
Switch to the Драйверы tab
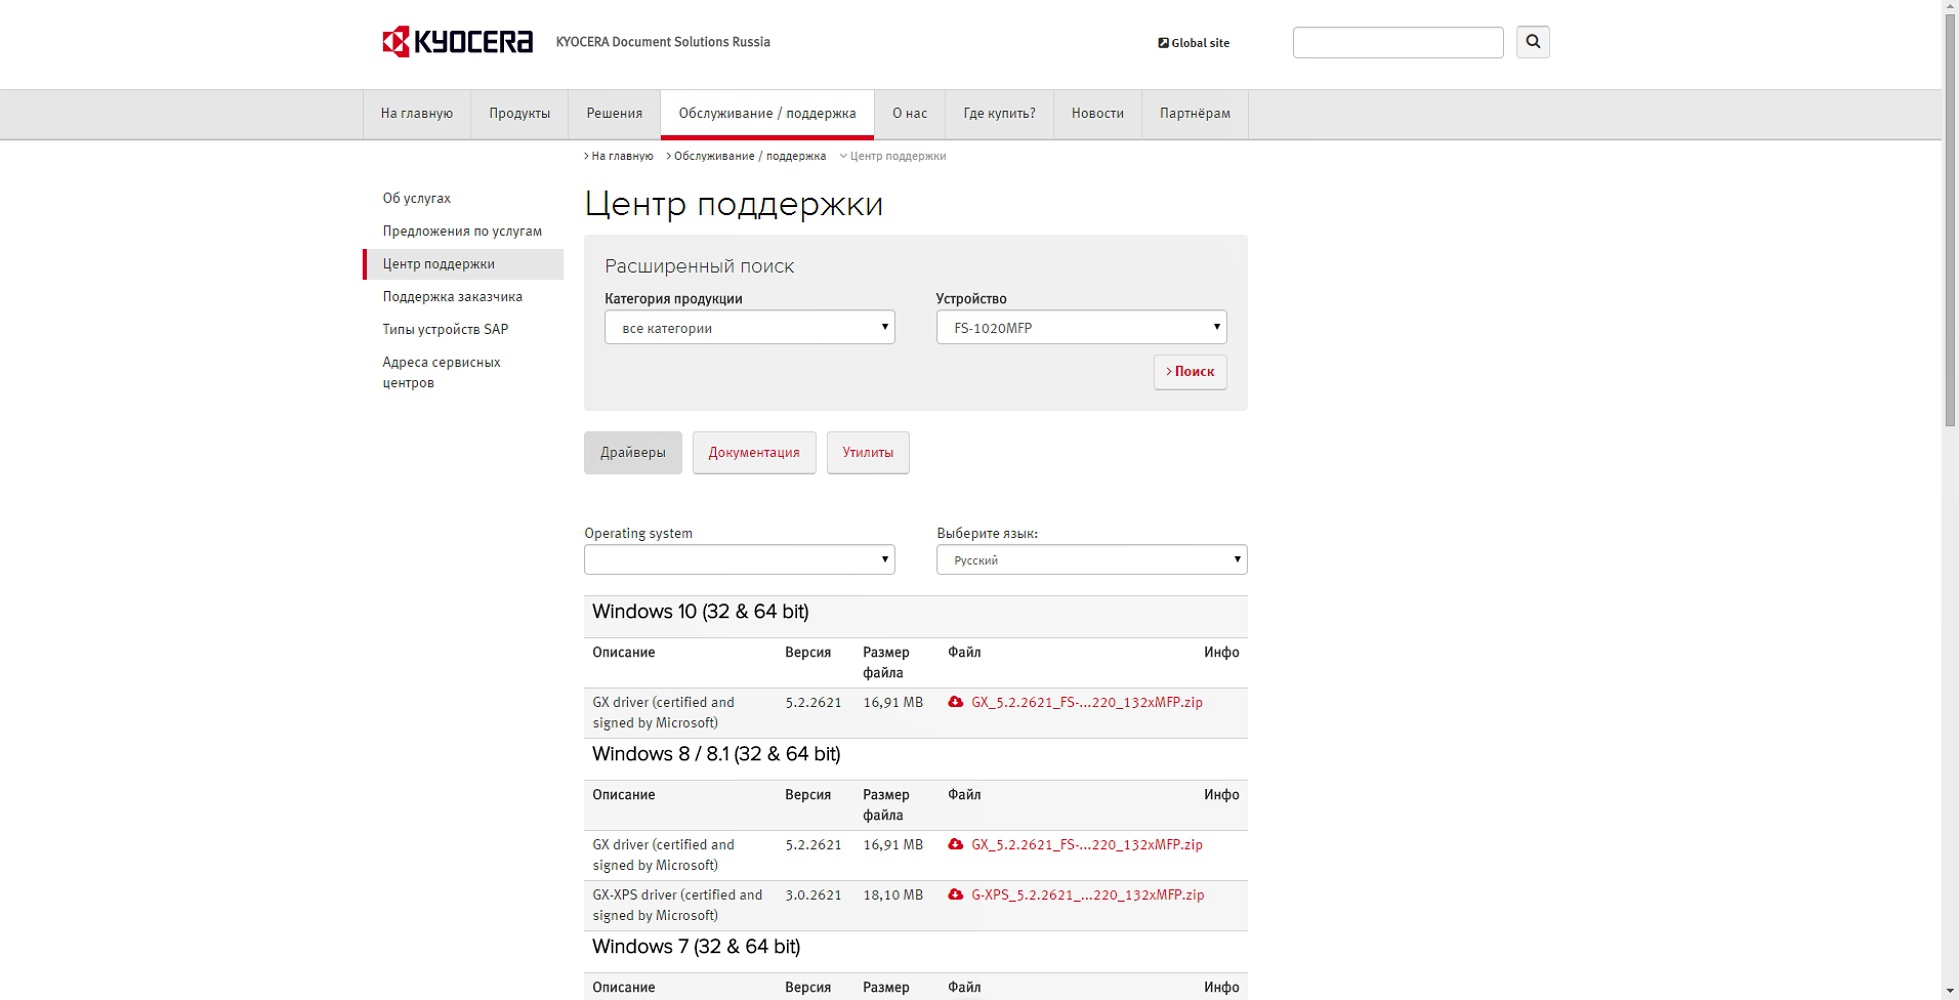633,453
